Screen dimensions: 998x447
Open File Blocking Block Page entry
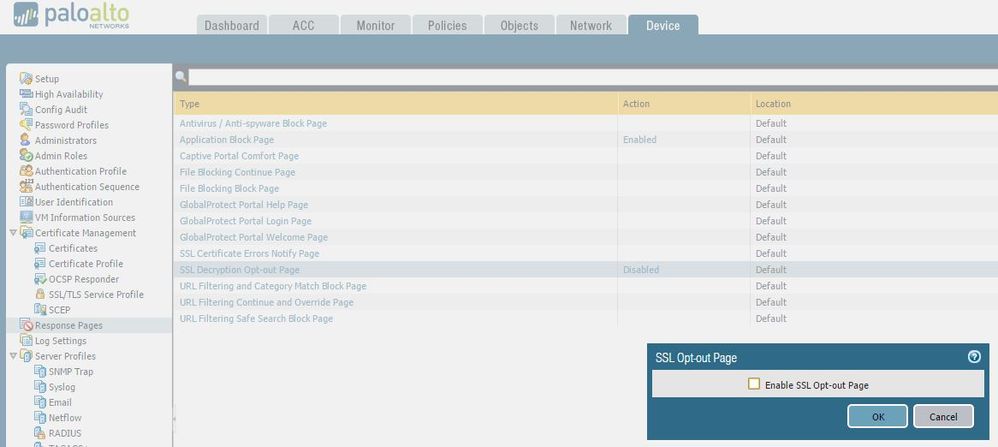[x=229, y=188]
